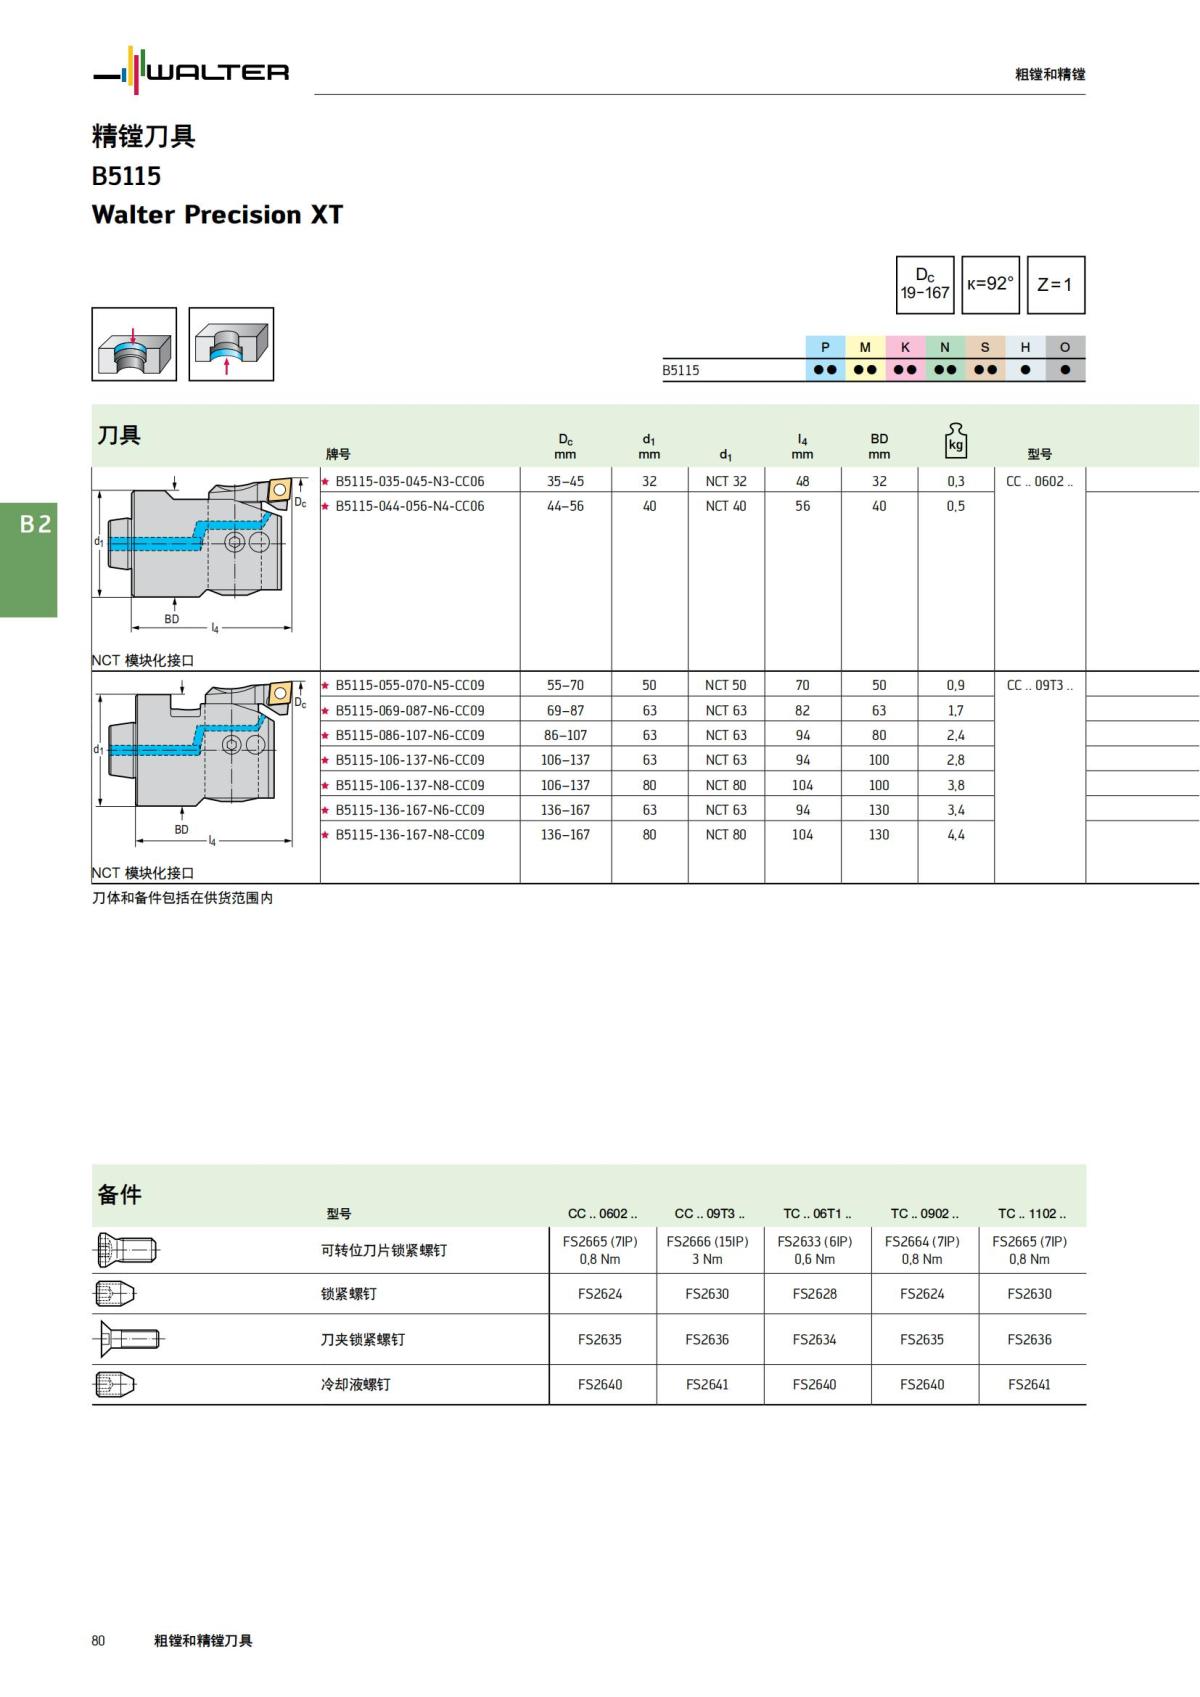Image resolution: width=1200 pixels, height=1697 pixels.
Task: Select part number B5115-106-137-N6-CC09
Action: tap(410, 760)
